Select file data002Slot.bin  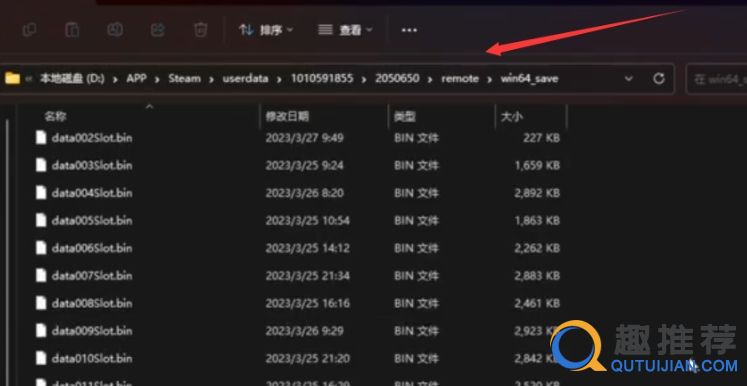tap(92, 138)
